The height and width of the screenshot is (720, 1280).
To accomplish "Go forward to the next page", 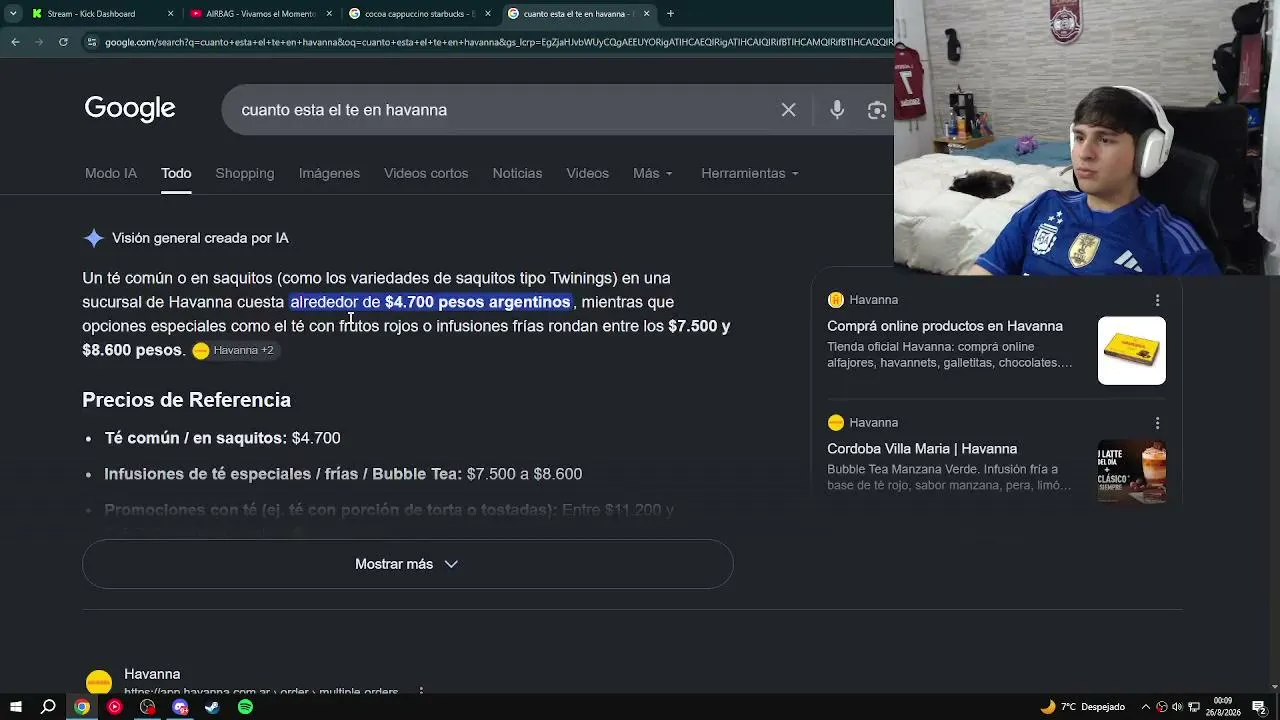I will pyautogui.click(x=39, y=42).
